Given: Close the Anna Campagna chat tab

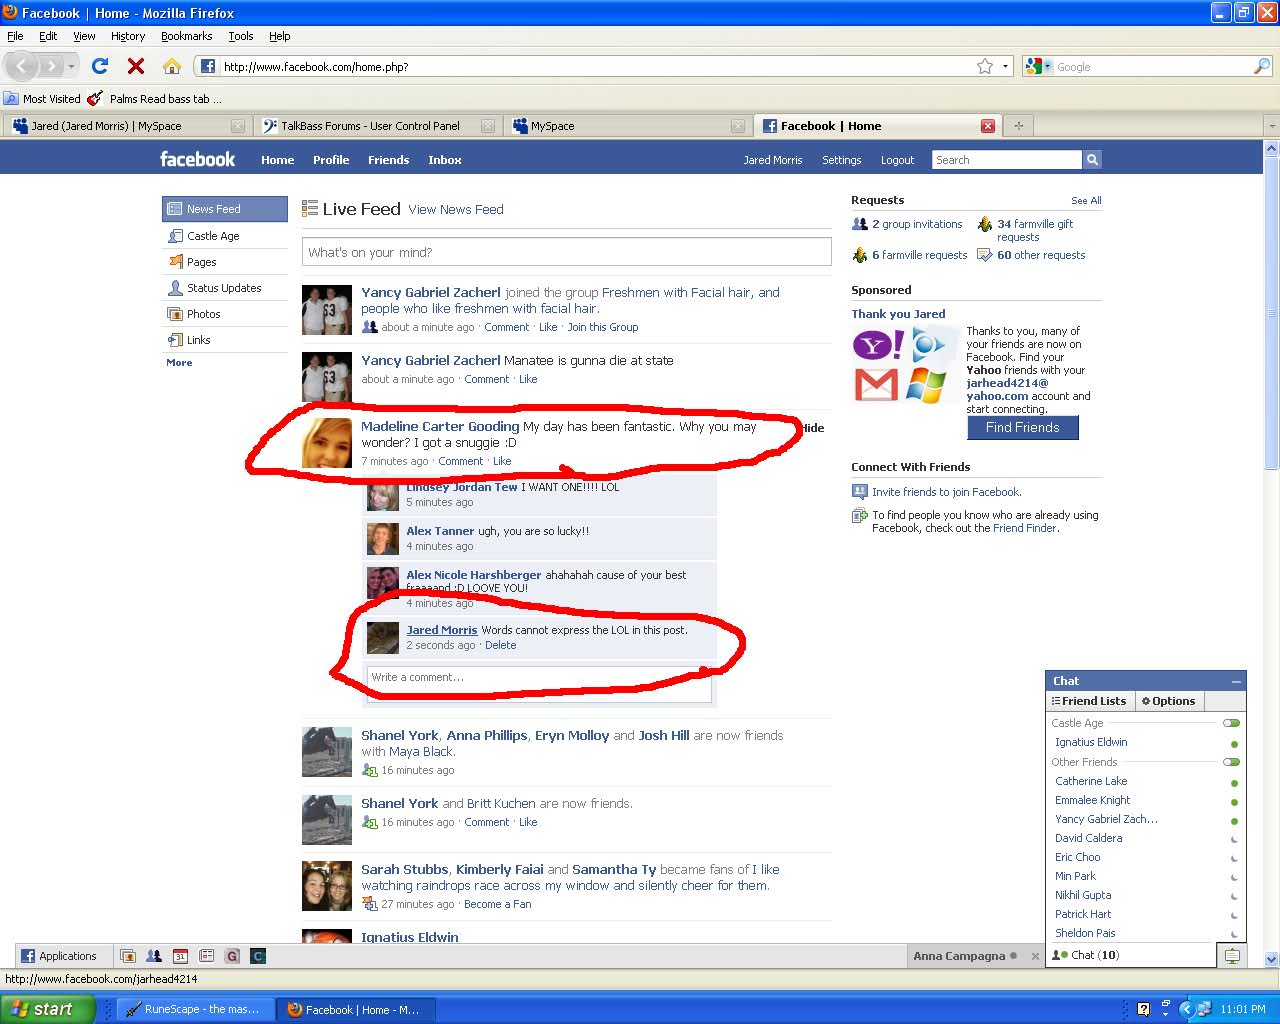Looking at the screenshot, I should tap(1035, 956).
